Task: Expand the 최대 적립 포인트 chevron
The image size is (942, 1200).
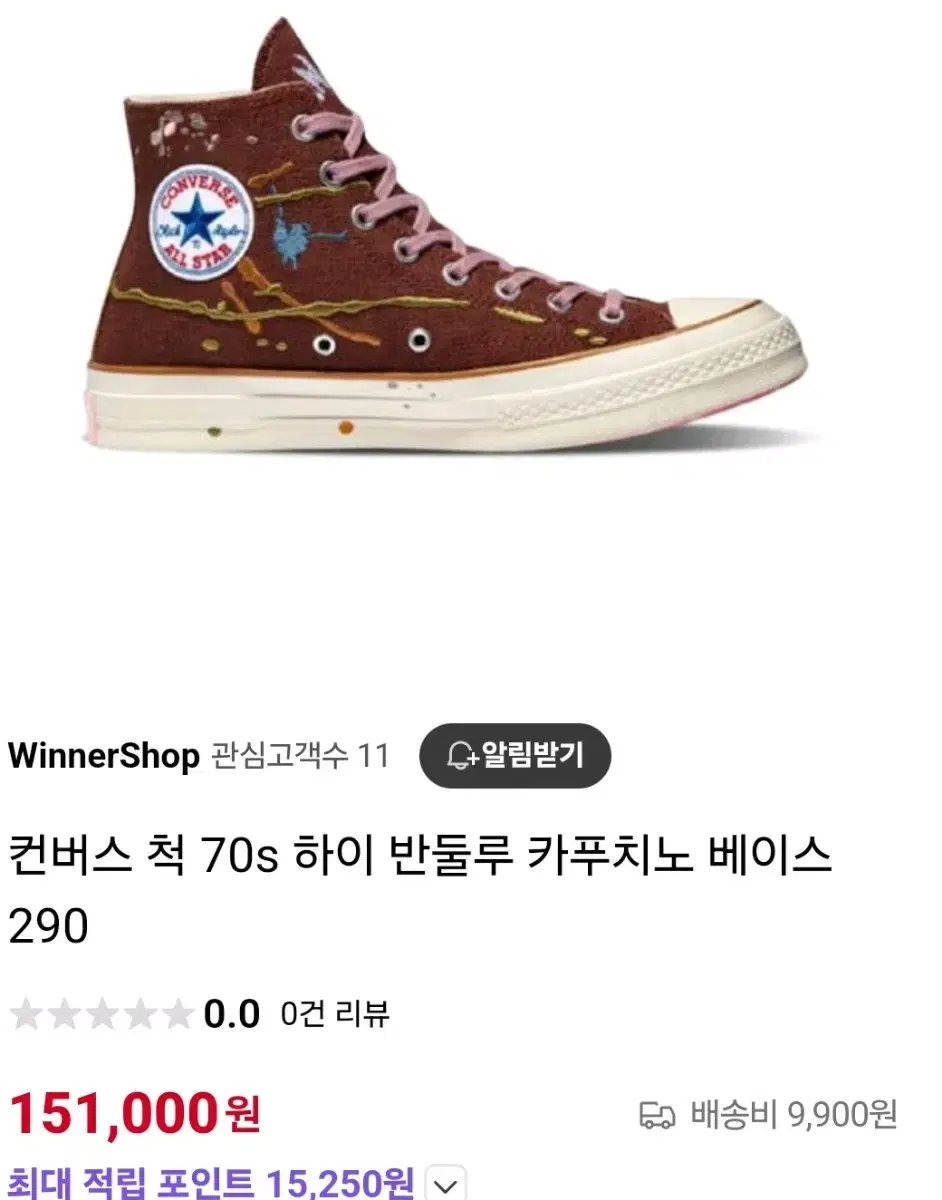Action: click(x=445, y=1186)
